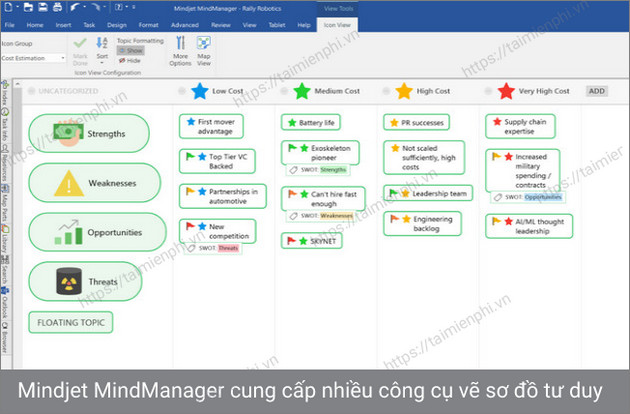Click flag on AI/ML thought leadership card

pos(497,221)
